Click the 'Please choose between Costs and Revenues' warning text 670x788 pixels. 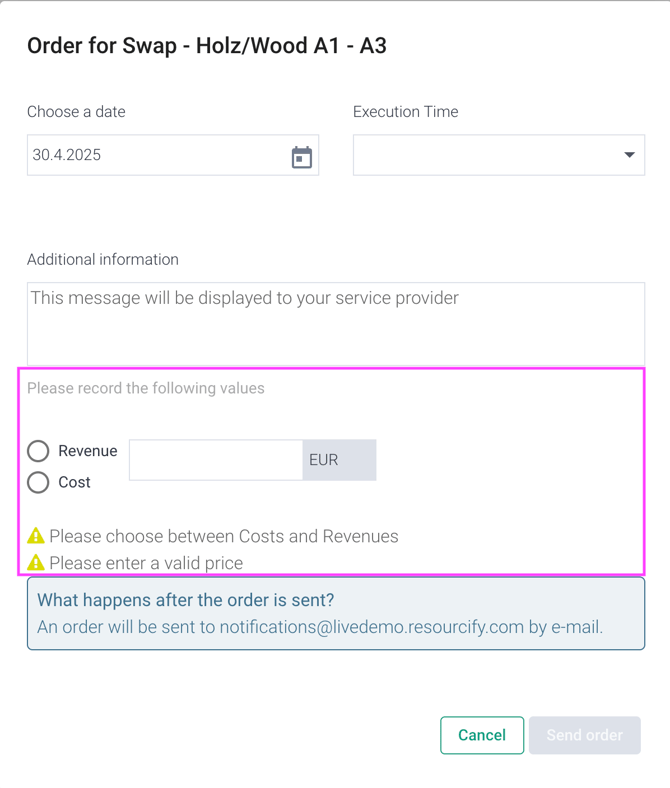point(224,536)
